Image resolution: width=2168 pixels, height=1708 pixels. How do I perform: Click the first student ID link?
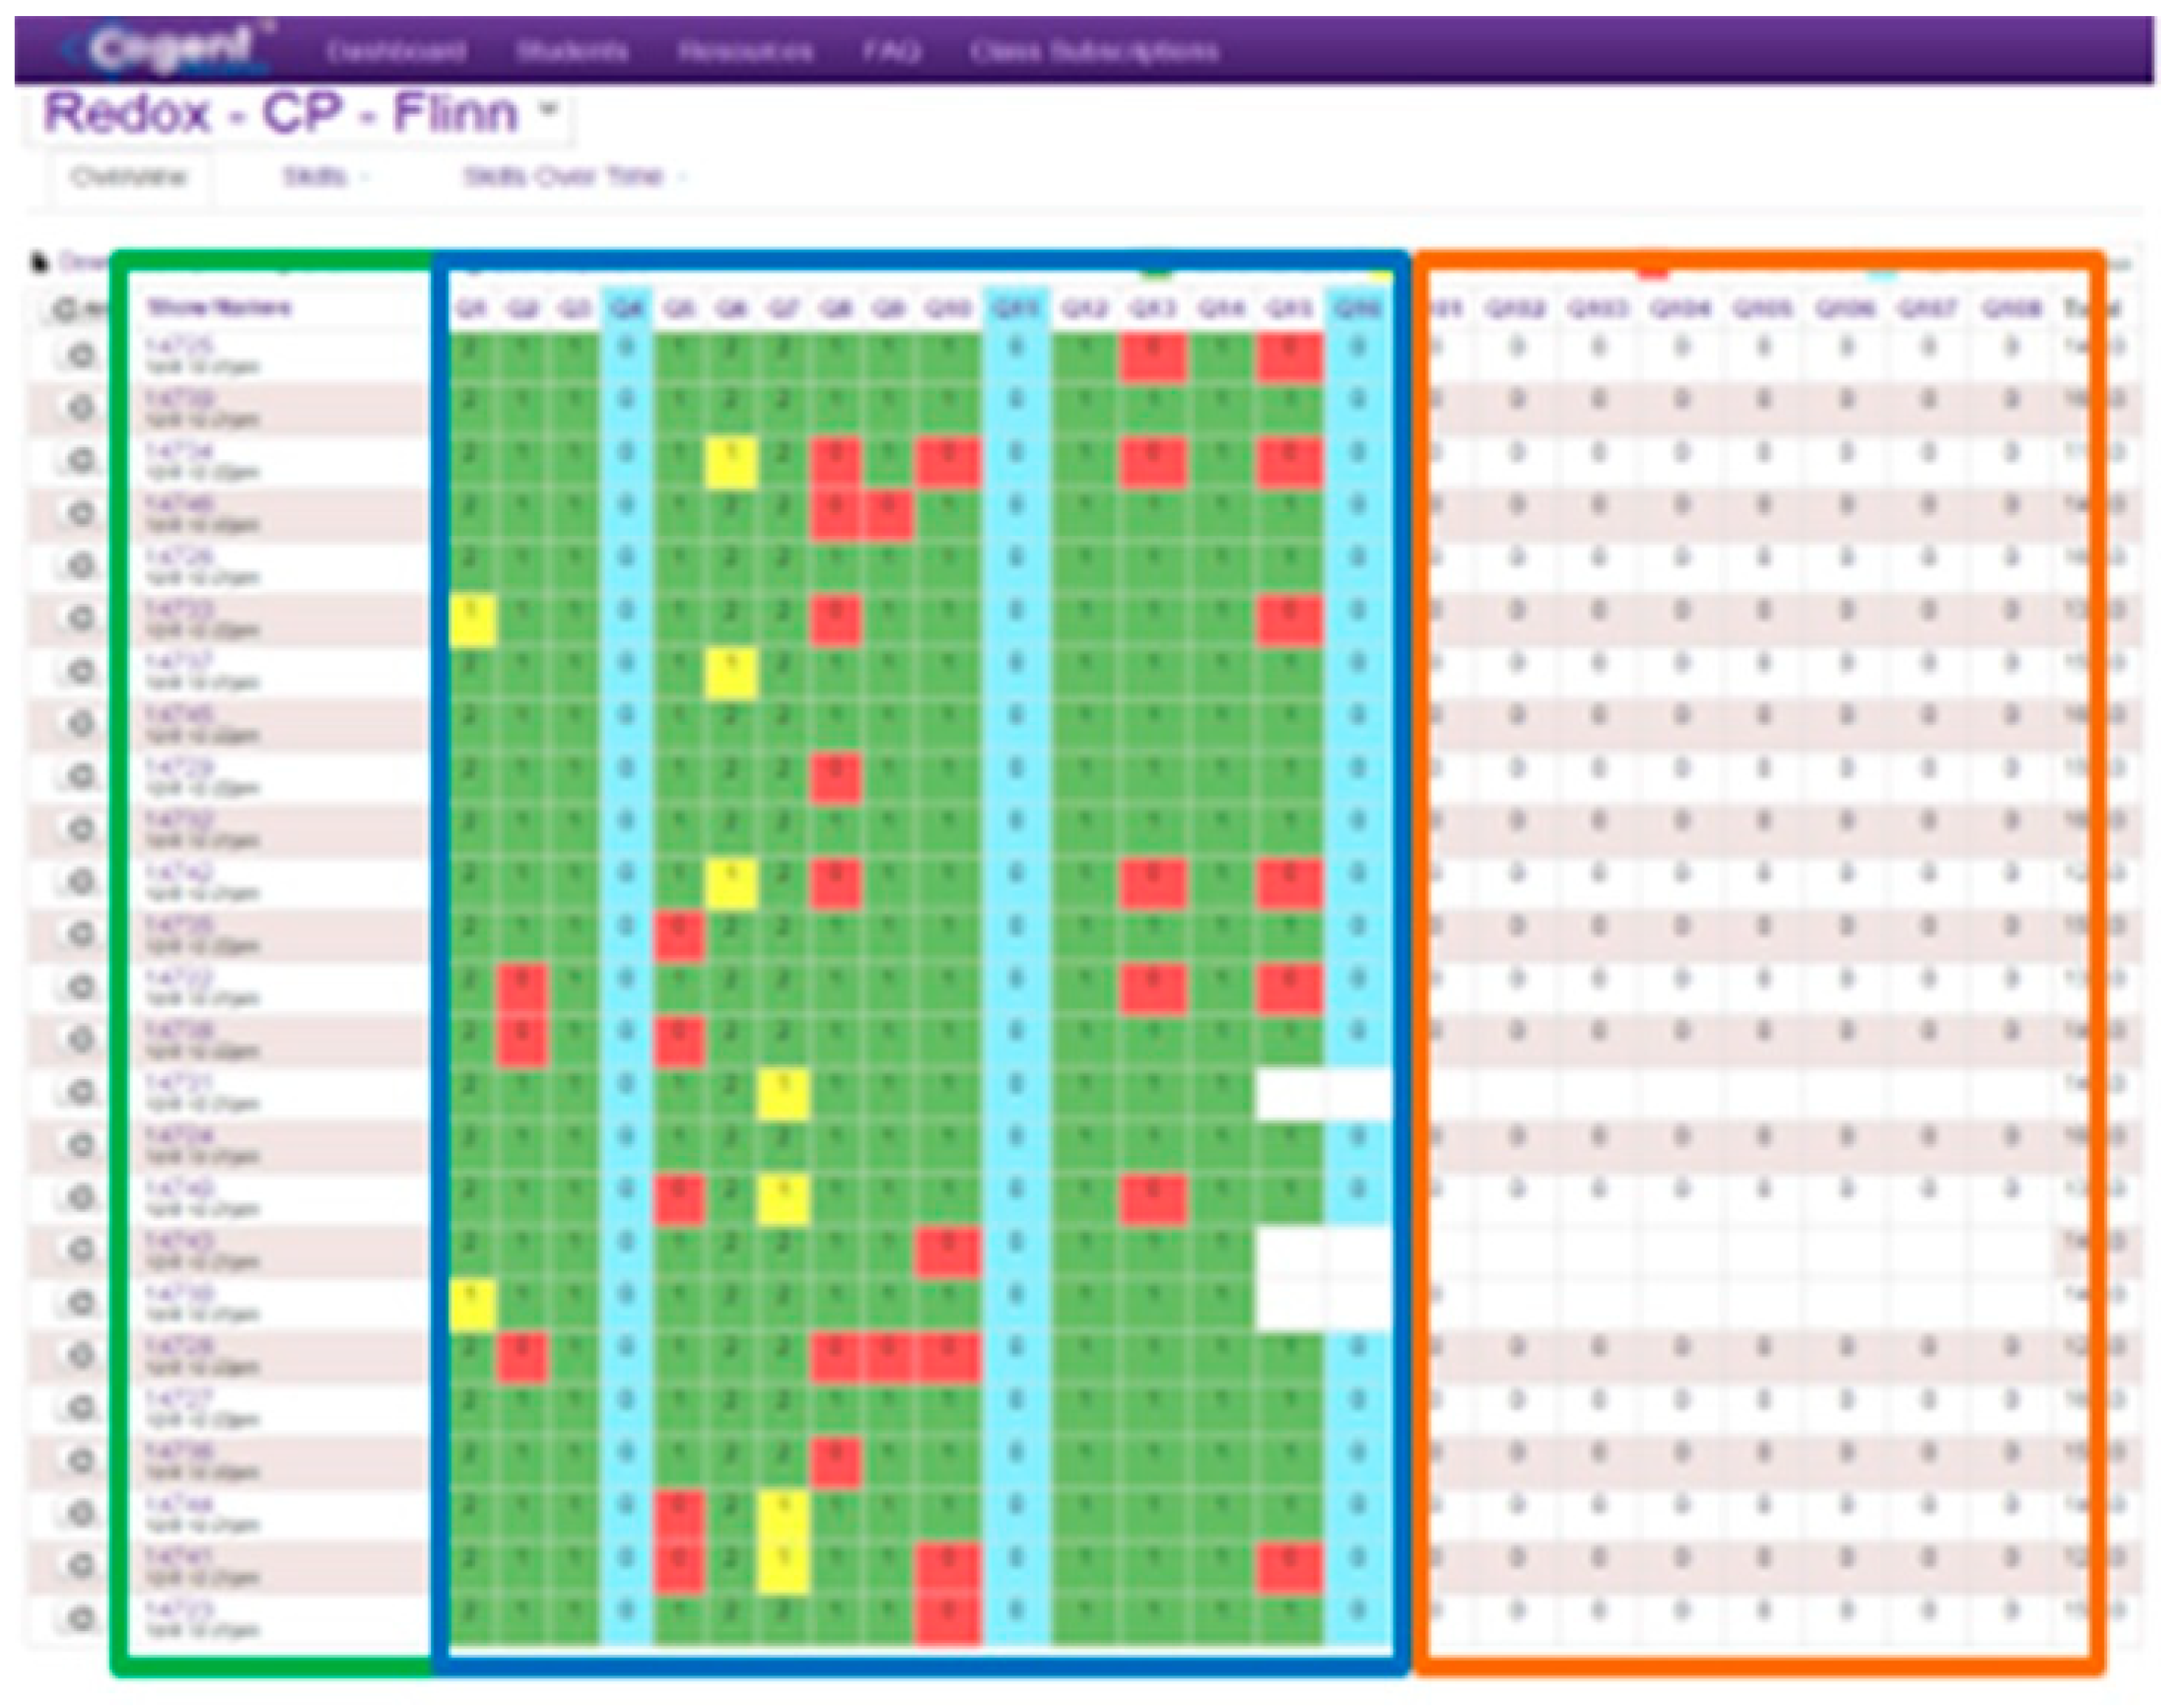tap(178, 346)
